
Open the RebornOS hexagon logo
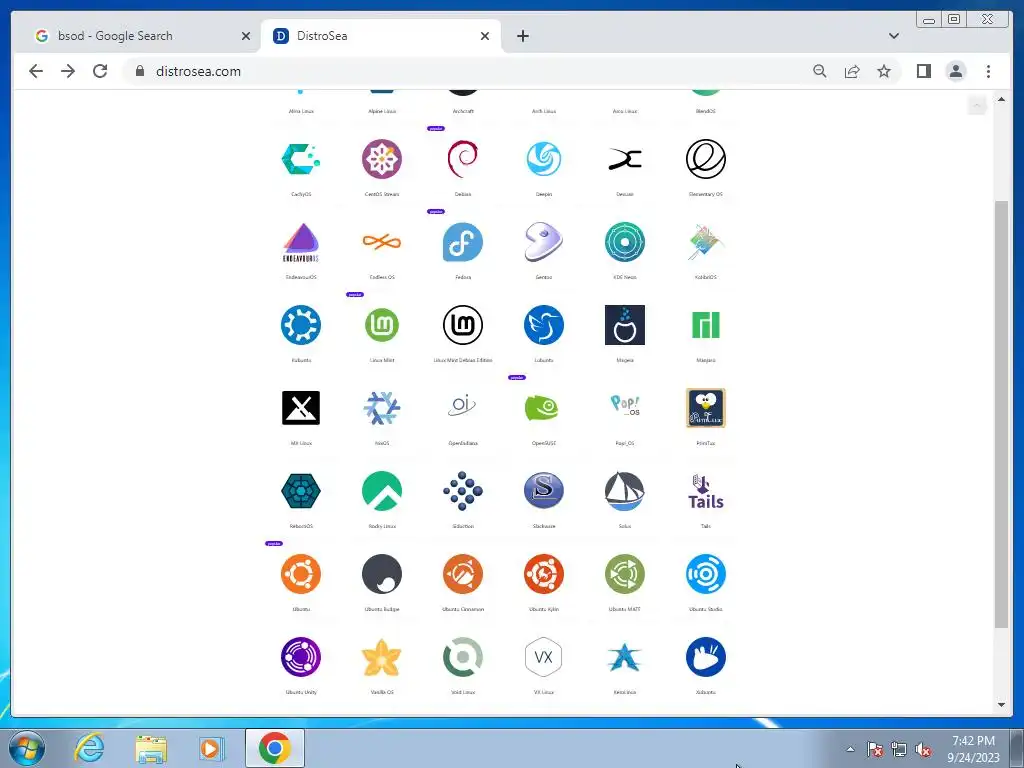301,490
